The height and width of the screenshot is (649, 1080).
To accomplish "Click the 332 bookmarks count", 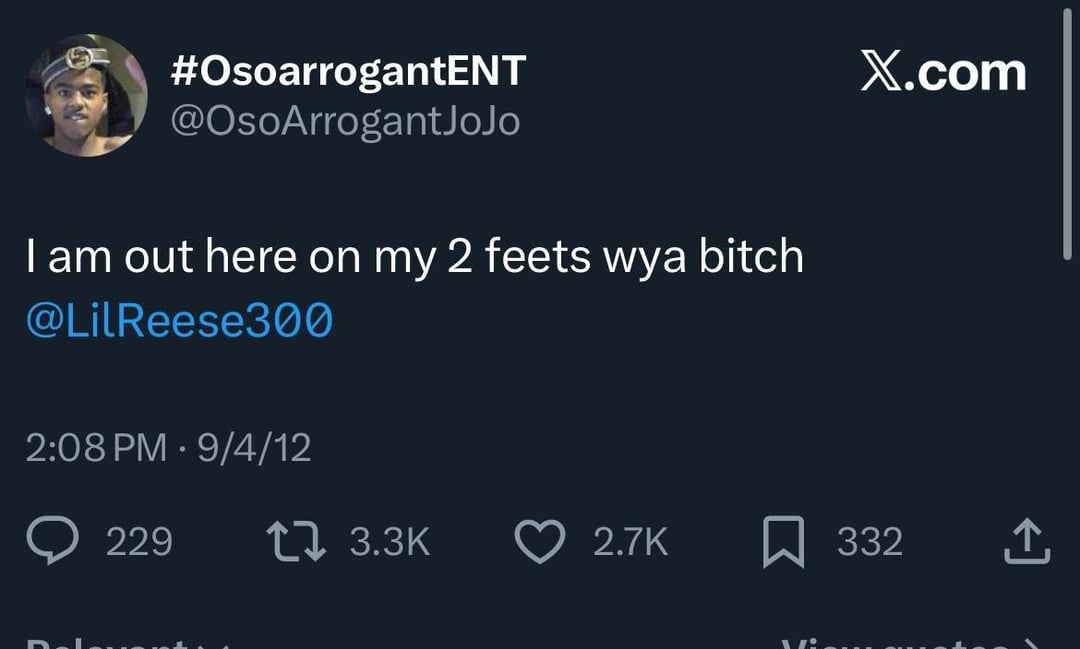I will (x=870, y=542).
